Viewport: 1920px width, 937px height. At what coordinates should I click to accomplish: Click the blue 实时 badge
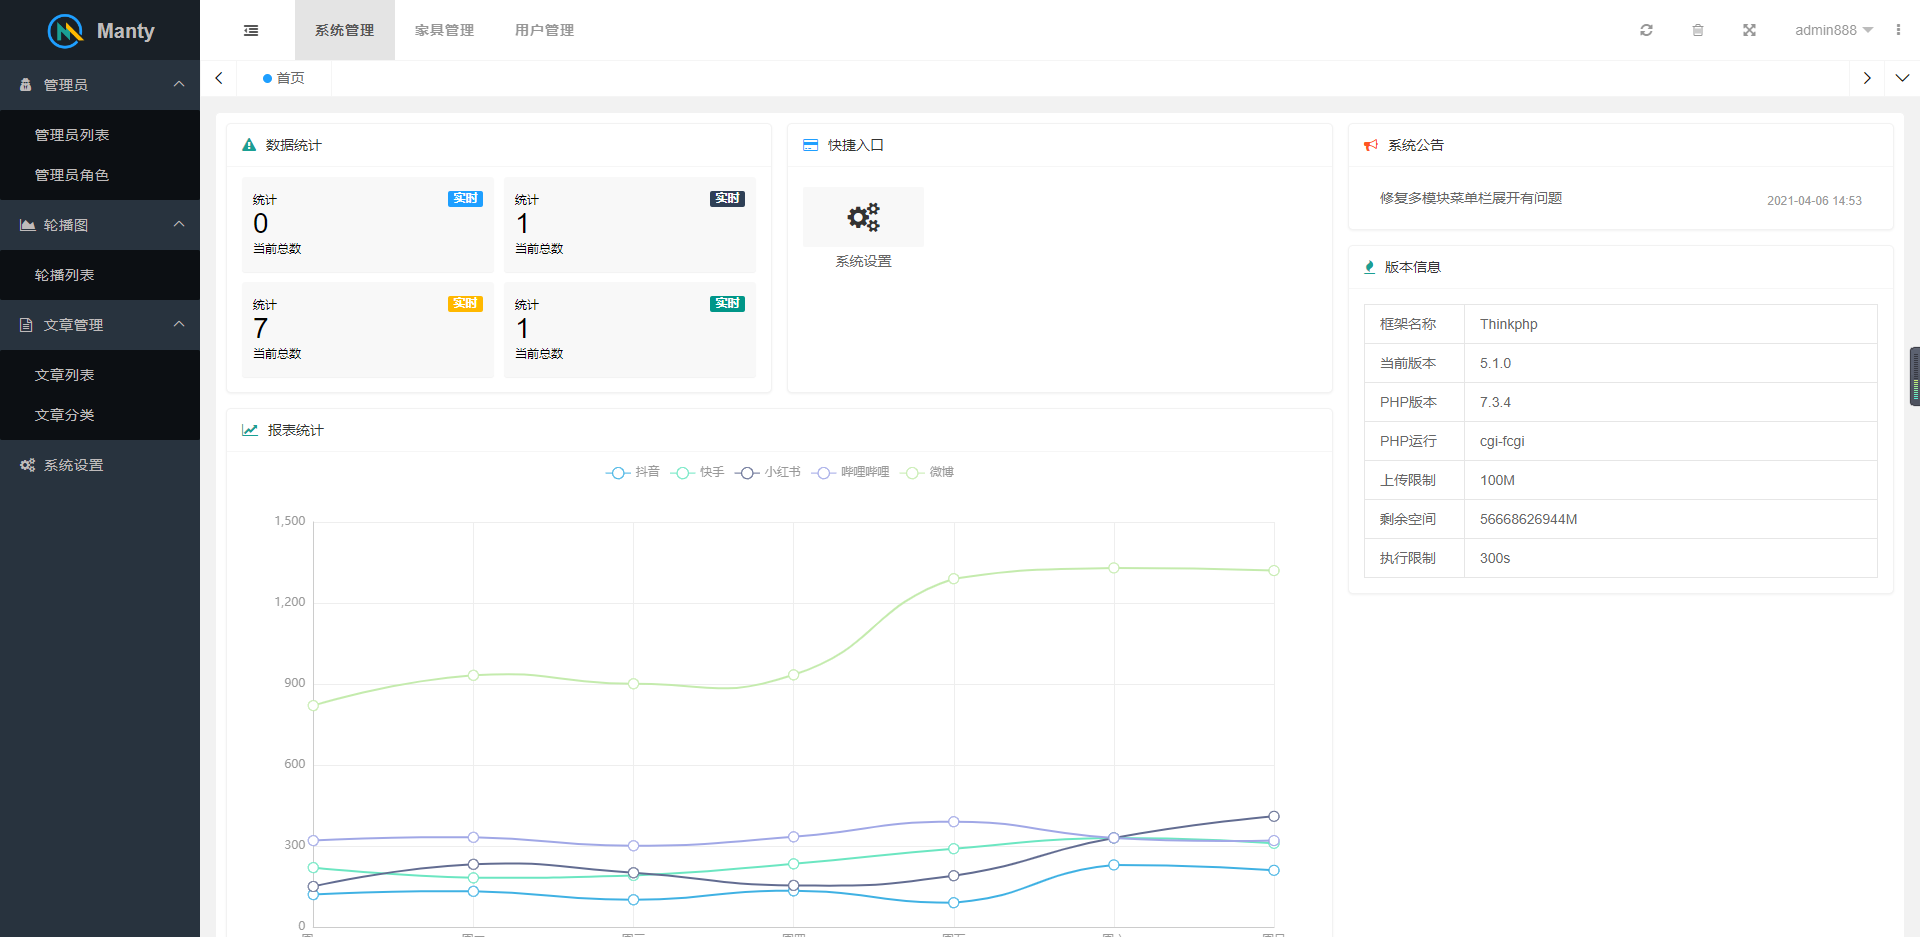(x=465, y=199)
